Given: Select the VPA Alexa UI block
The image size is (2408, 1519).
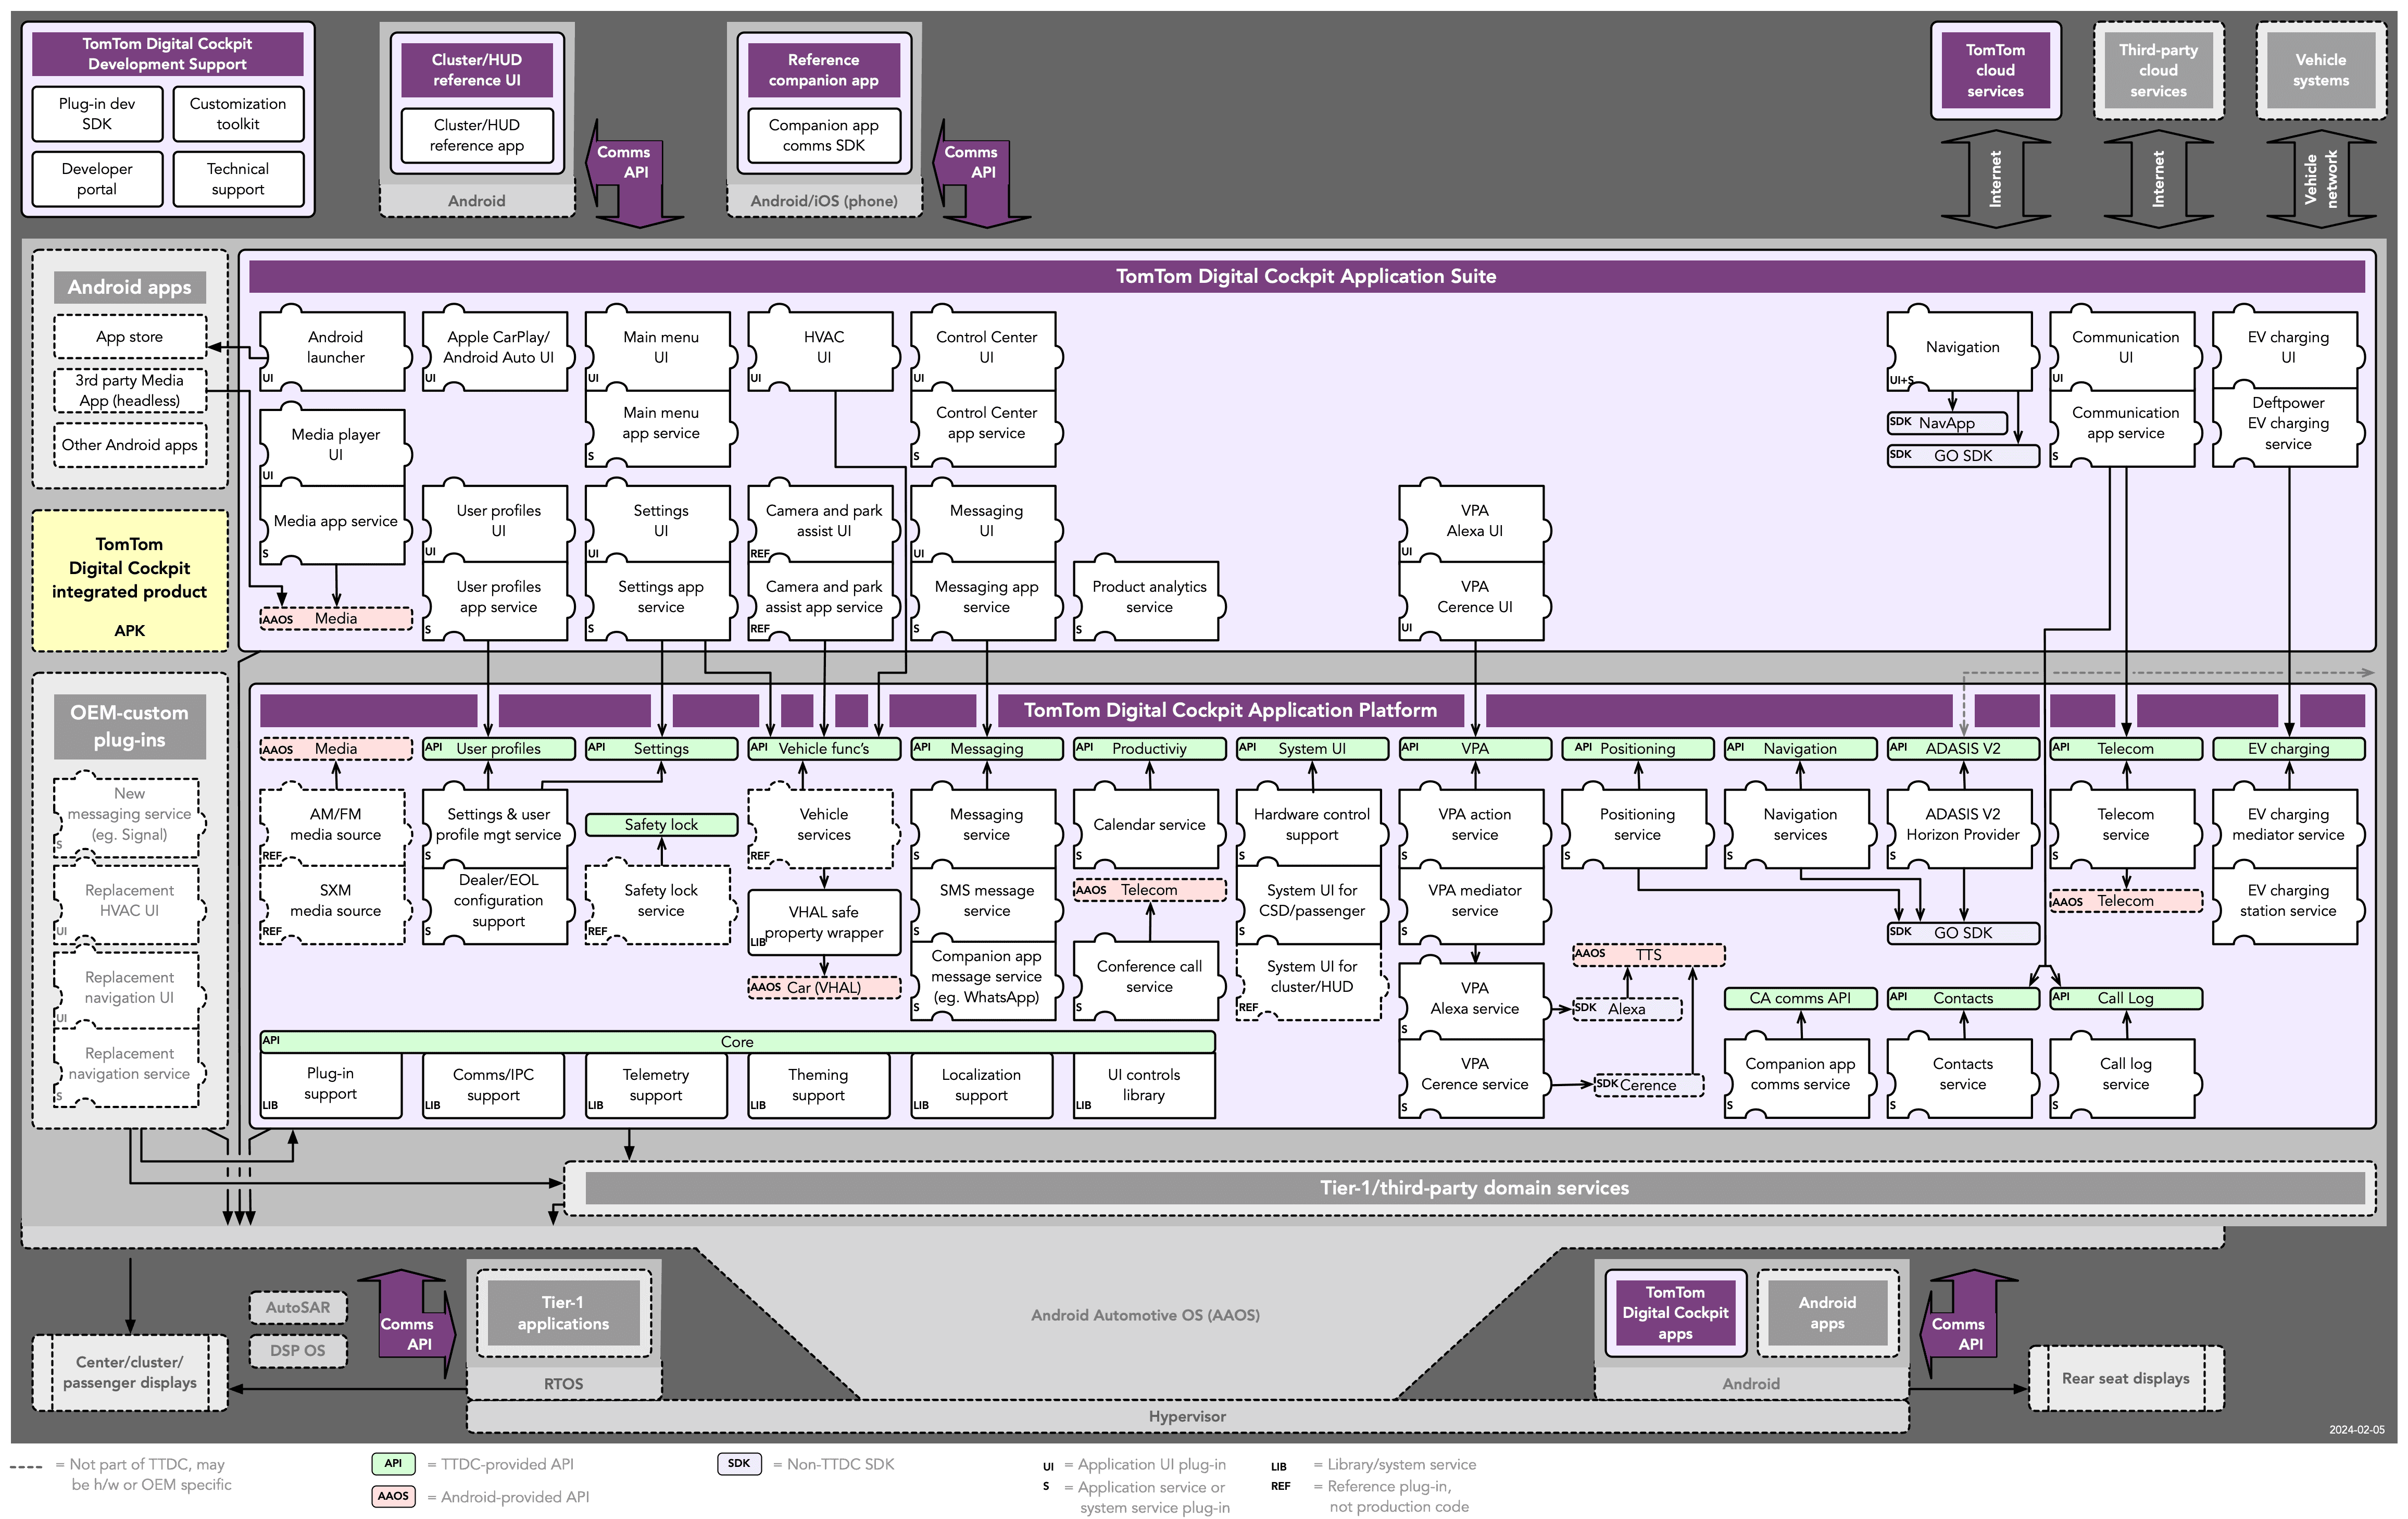Looking at the screenshot, I should coord(1474,521).
